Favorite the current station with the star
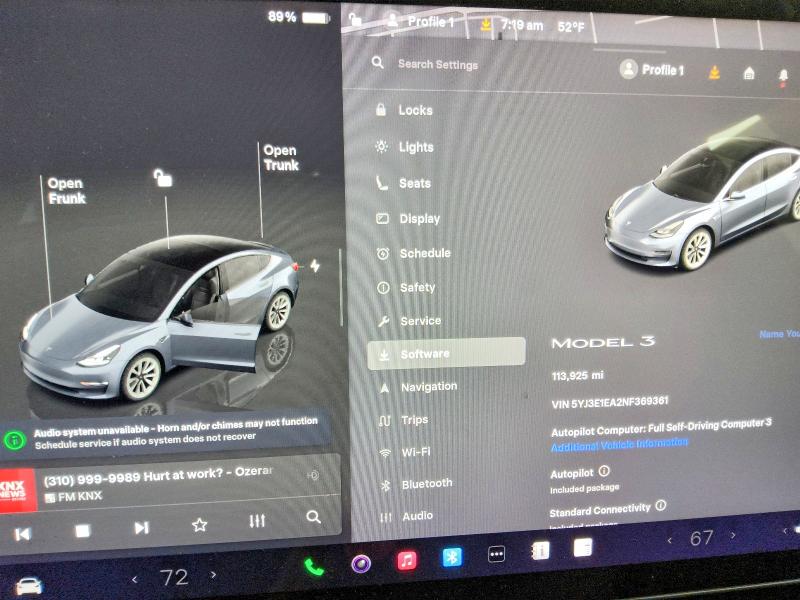The height and width of the screenshot is (600, 800). (199, 524)
